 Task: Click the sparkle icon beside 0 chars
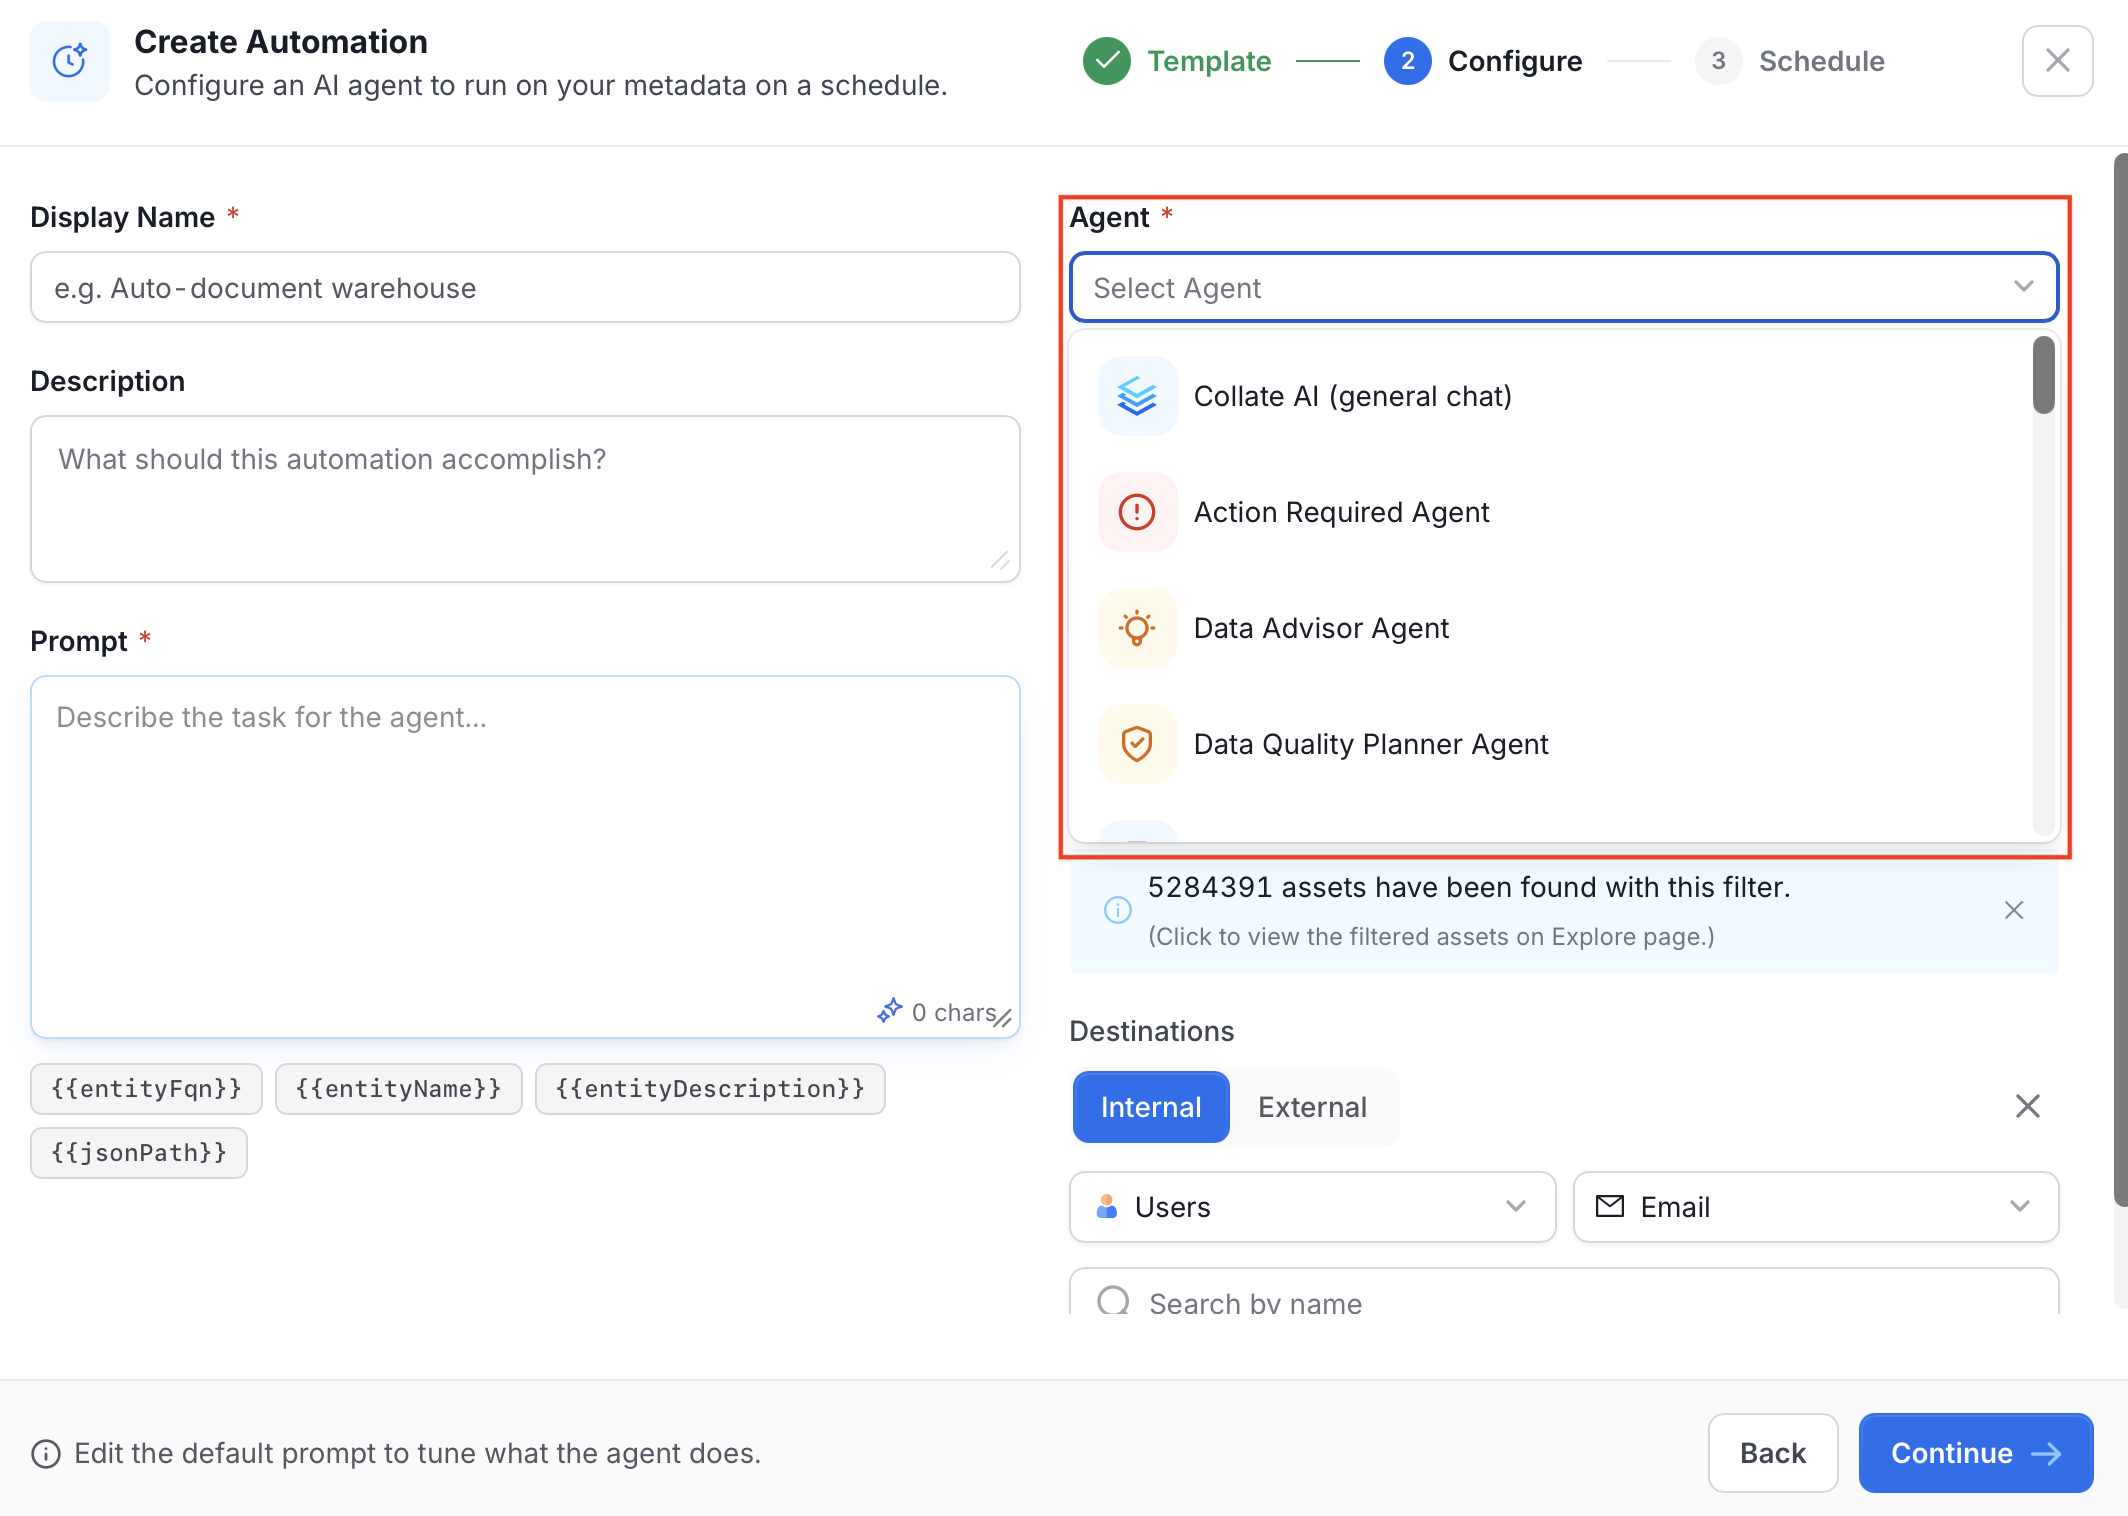pos(889,1011)
